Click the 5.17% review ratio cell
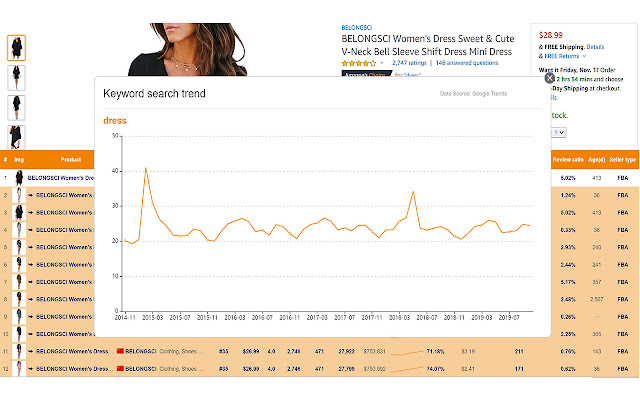The width and height of the screenshot is (640, 400). pos(568,282)
